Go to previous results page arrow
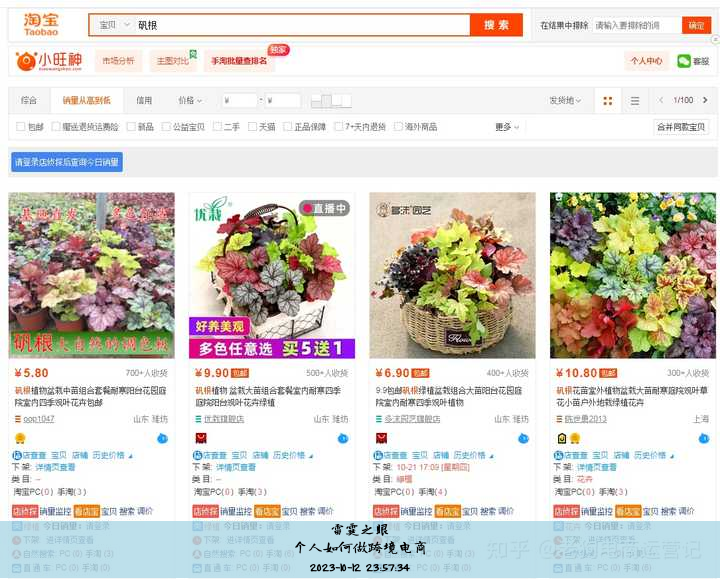This screenshot has height=579, width=720. click(661, 101)
